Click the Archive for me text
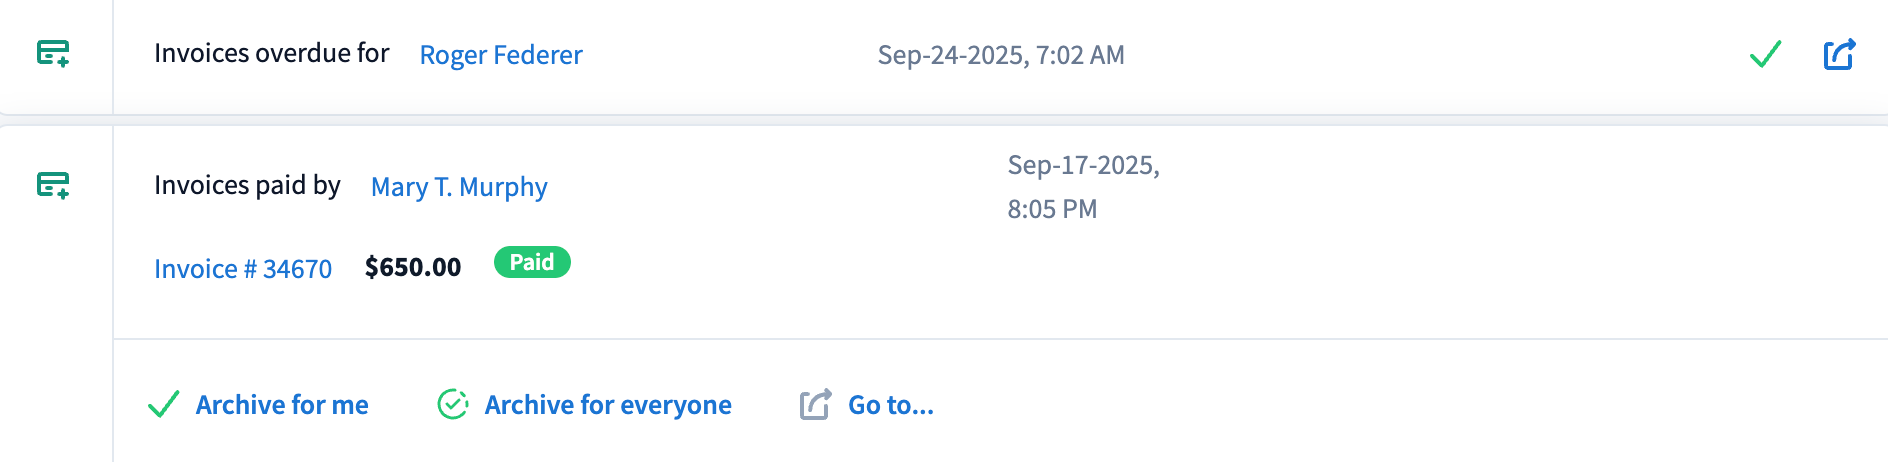 click(x=282, y=405)
